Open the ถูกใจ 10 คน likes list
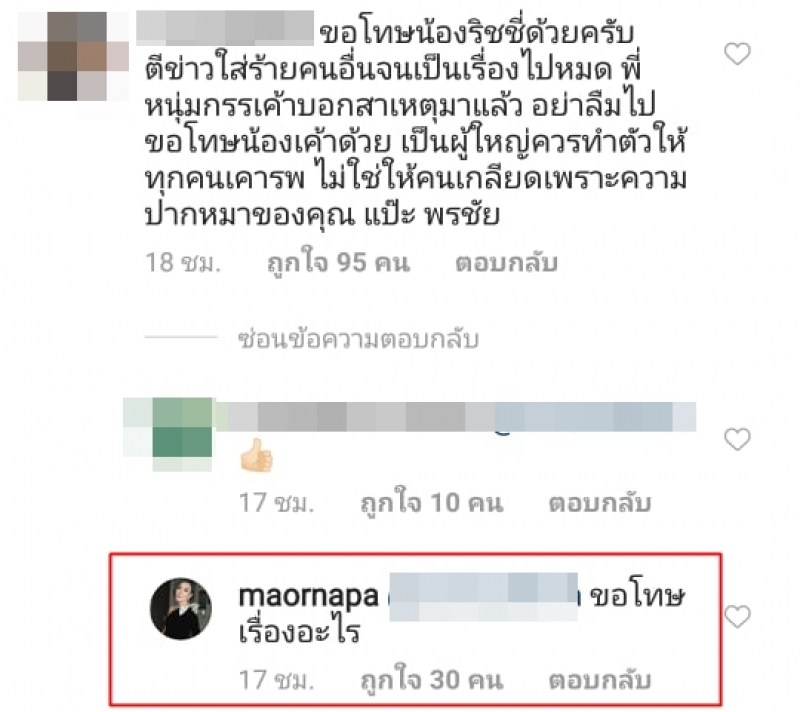The height and width of the screenshot is (712, 800). coord(432,503)
